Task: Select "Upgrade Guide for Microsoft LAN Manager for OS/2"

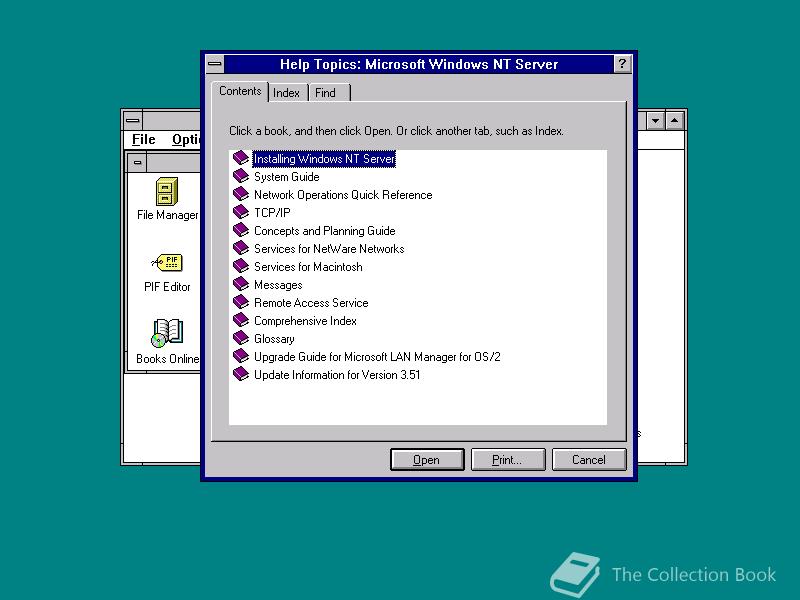Action: (x=377, y=357)
